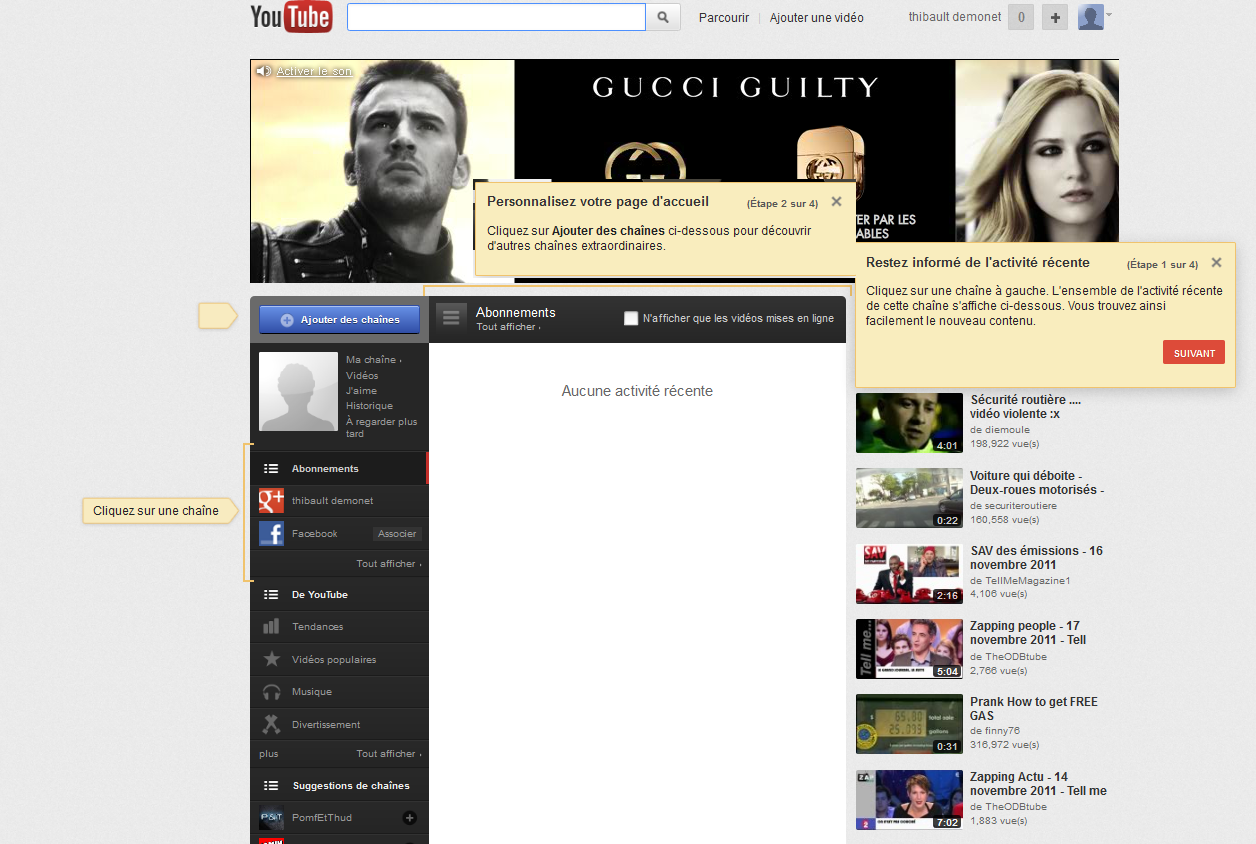1256x844 pixels.
Task: Click the plus icon beside notification count
Action: click(x=1055, y=17)
